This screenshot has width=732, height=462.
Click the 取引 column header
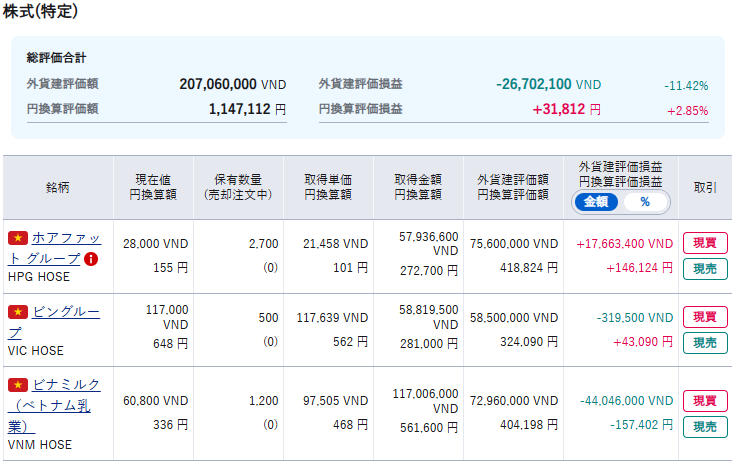pos(705,188)
